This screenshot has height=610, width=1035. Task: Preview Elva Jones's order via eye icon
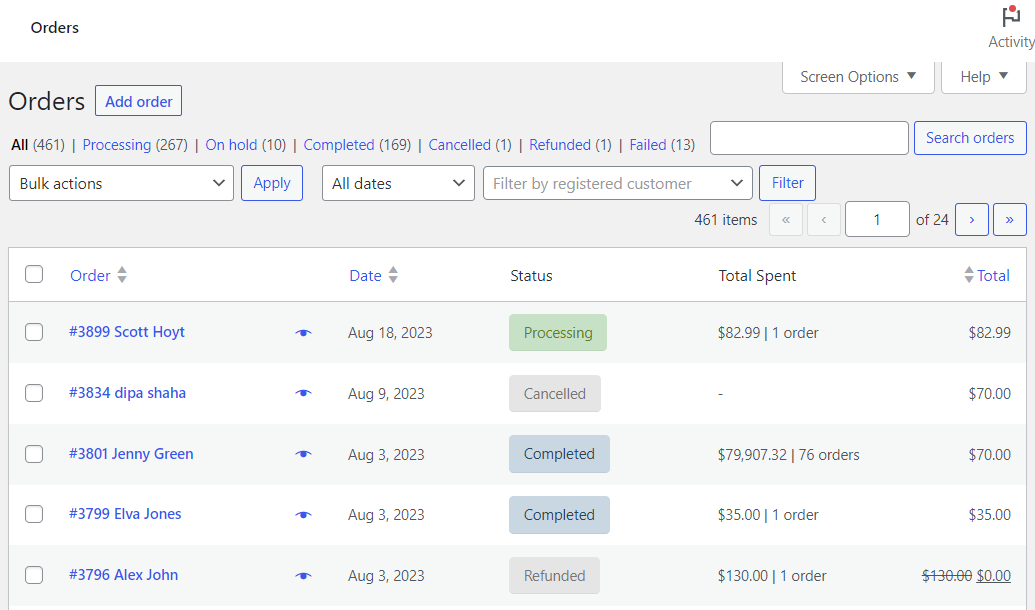point(303,514)
